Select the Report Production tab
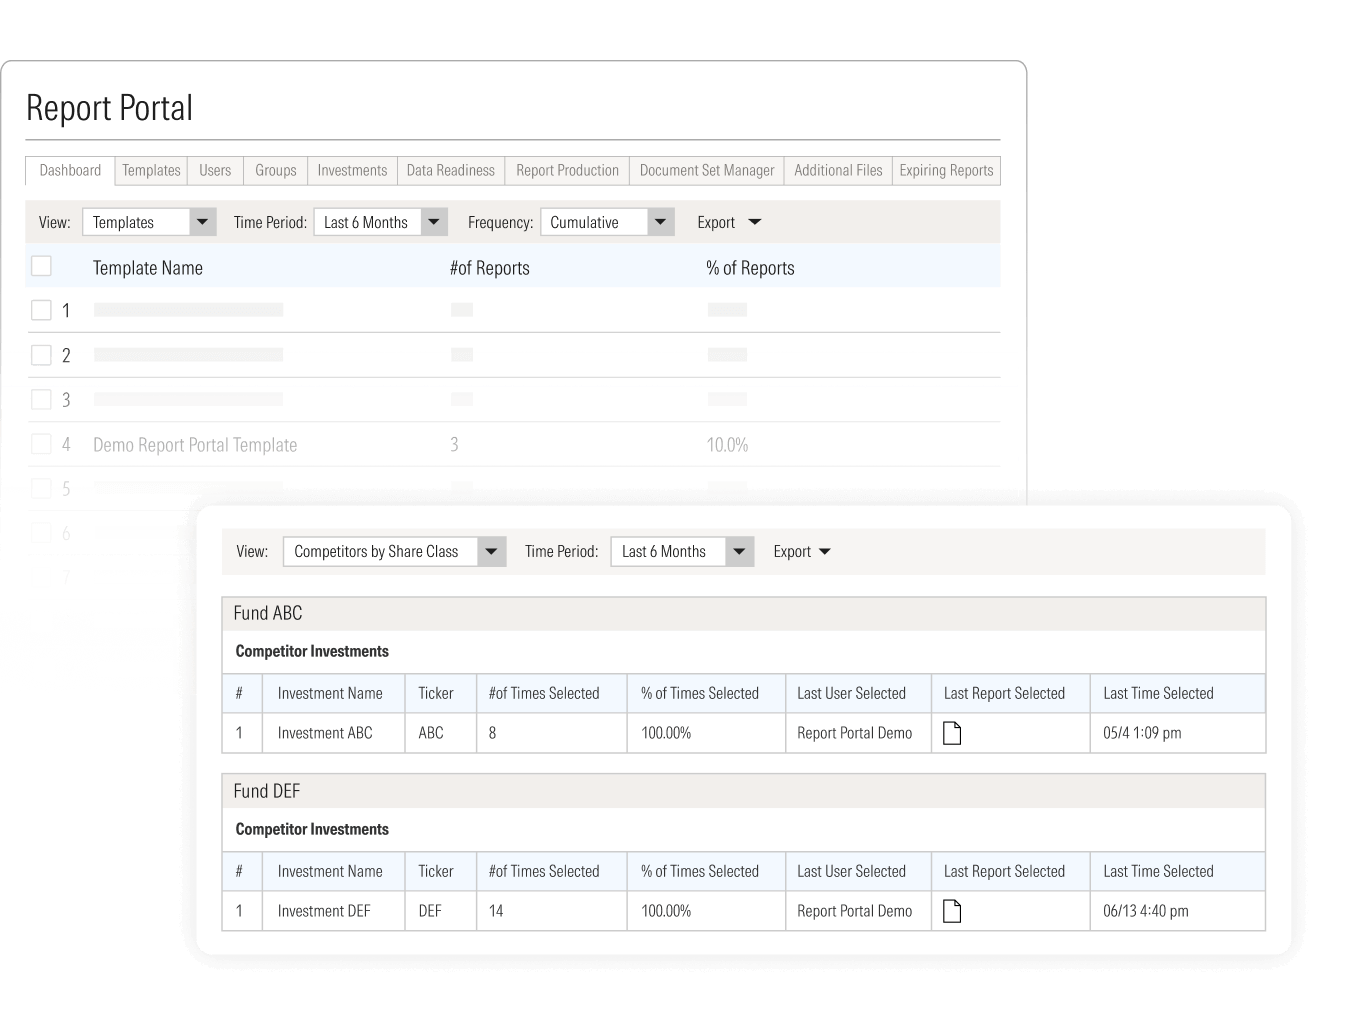Viewport: 1364px width, 1023px height. click(567, 170)
